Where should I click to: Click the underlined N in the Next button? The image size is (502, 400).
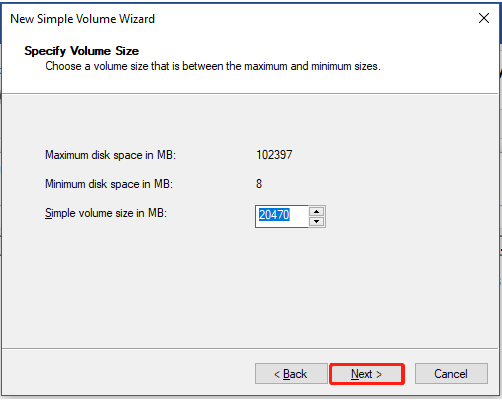[x=355, y=374]
